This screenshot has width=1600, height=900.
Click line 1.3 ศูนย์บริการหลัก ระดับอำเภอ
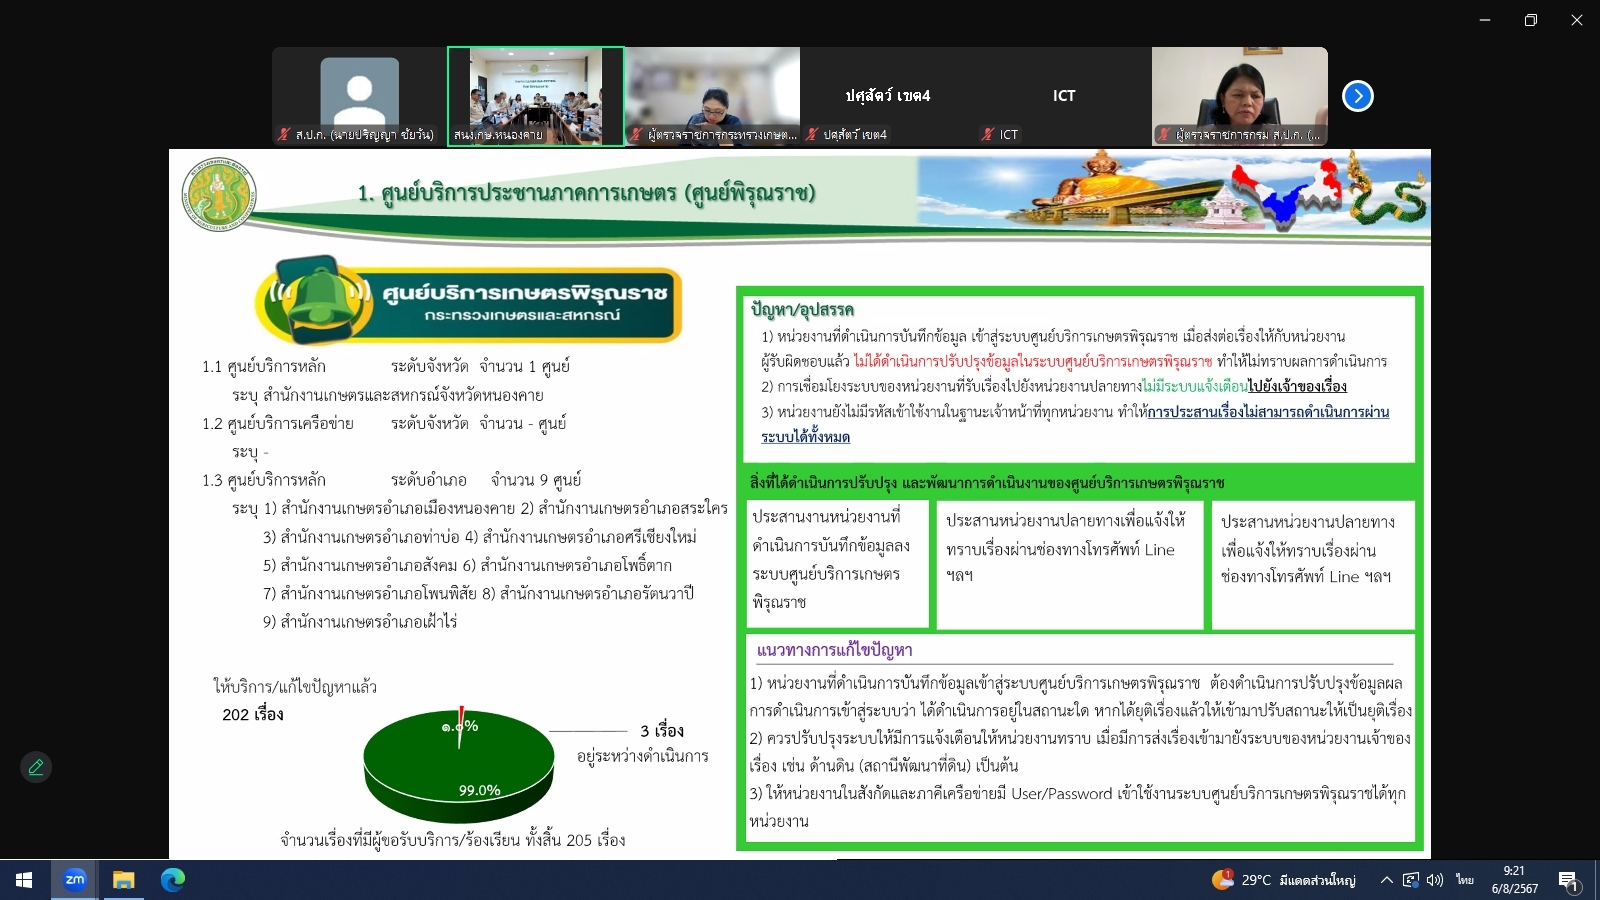391,480
